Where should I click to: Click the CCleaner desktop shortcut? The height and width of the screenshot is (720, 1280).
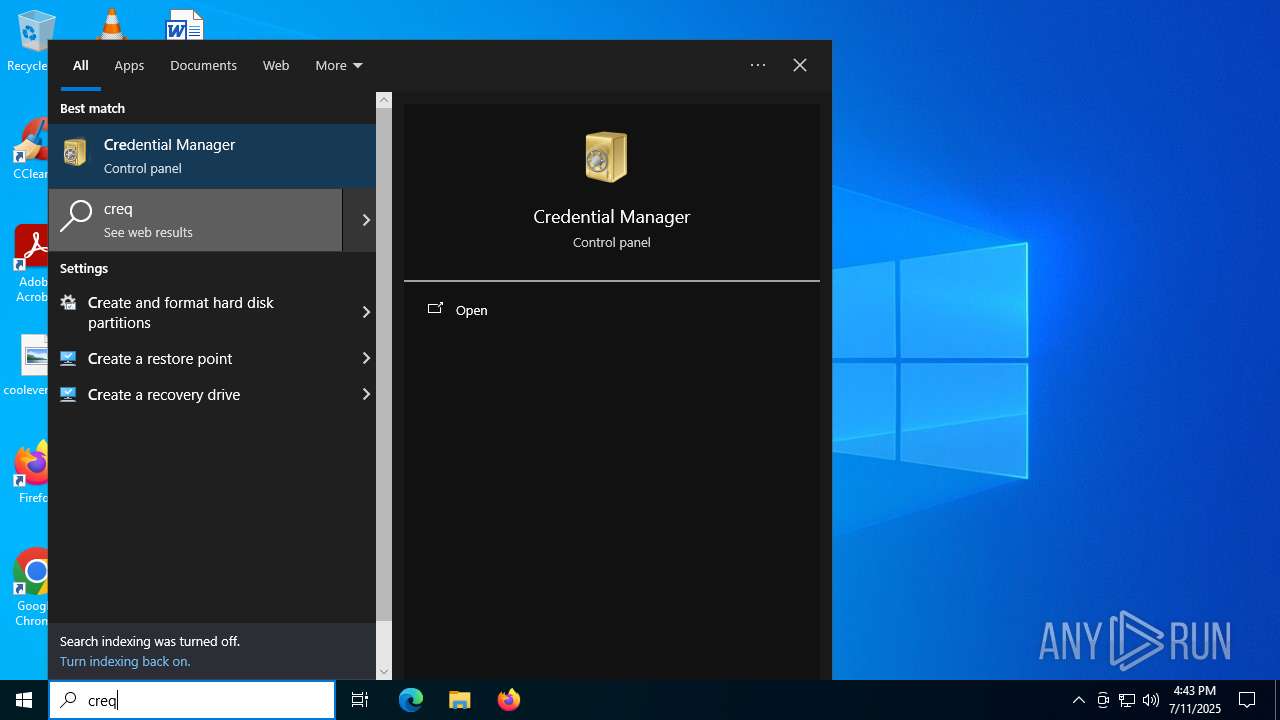pos(32,150)
